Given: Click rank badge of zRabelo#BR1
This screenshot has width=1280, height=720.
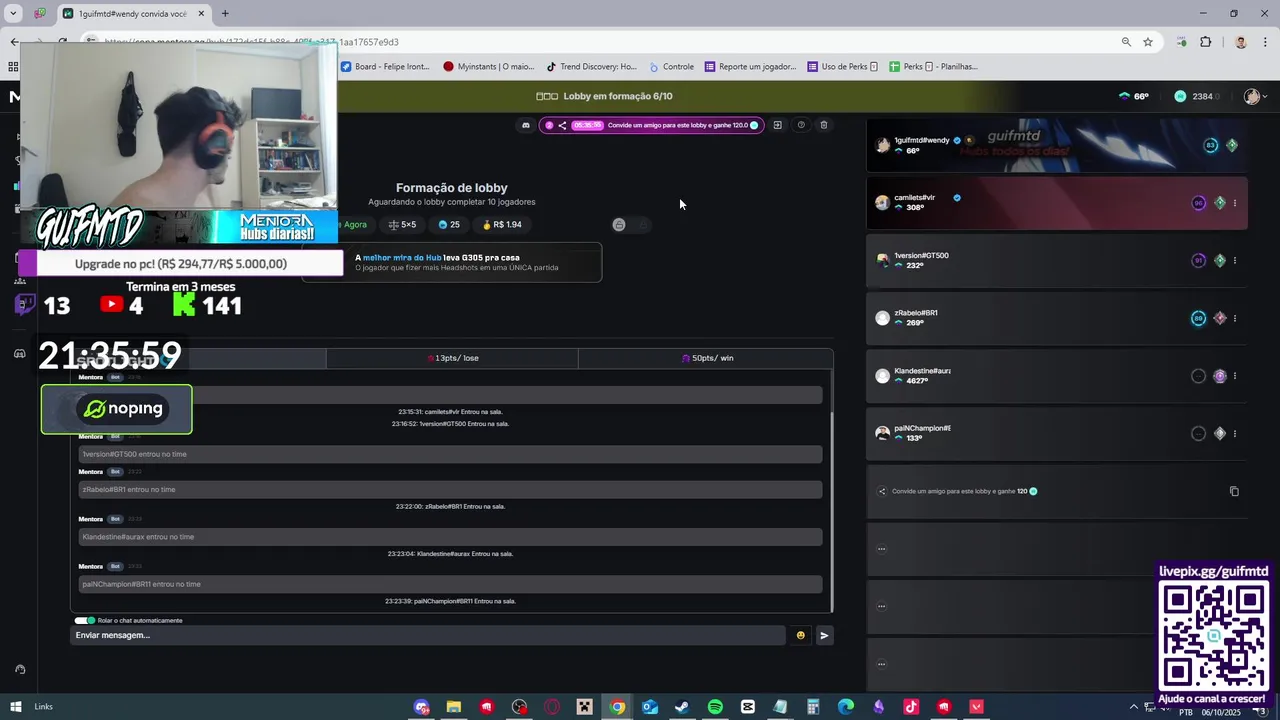Looking at the screenshot, I should point(1219,318).
